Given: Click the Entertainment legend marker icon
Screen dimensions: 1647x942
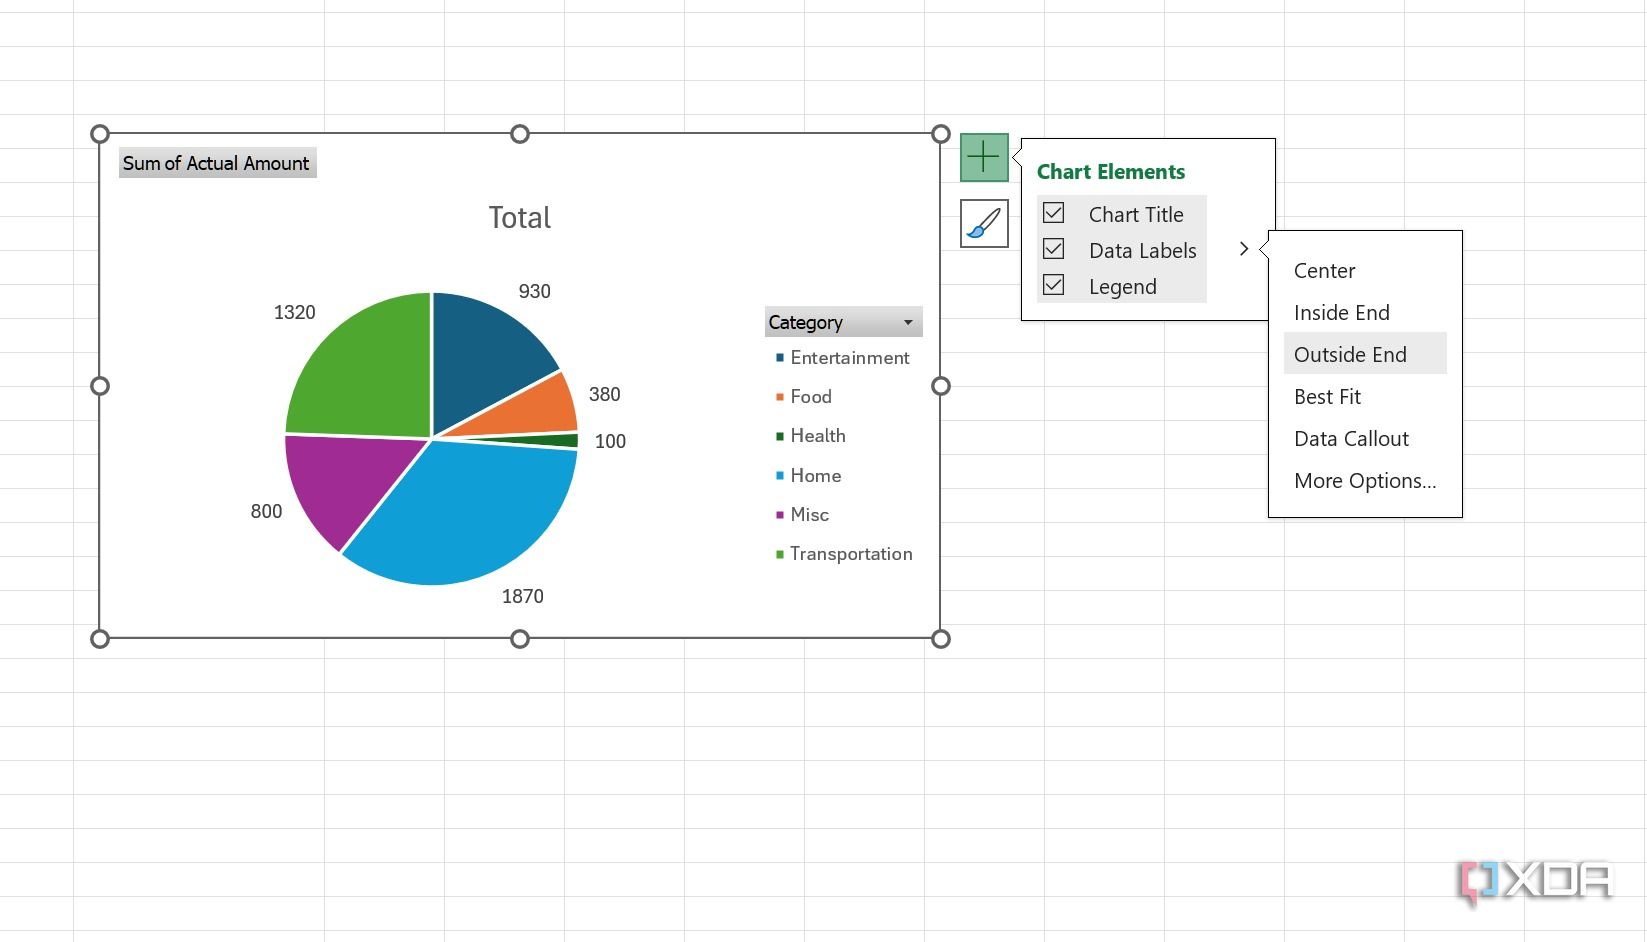Looking at the screenshot, I should point(779,357).
